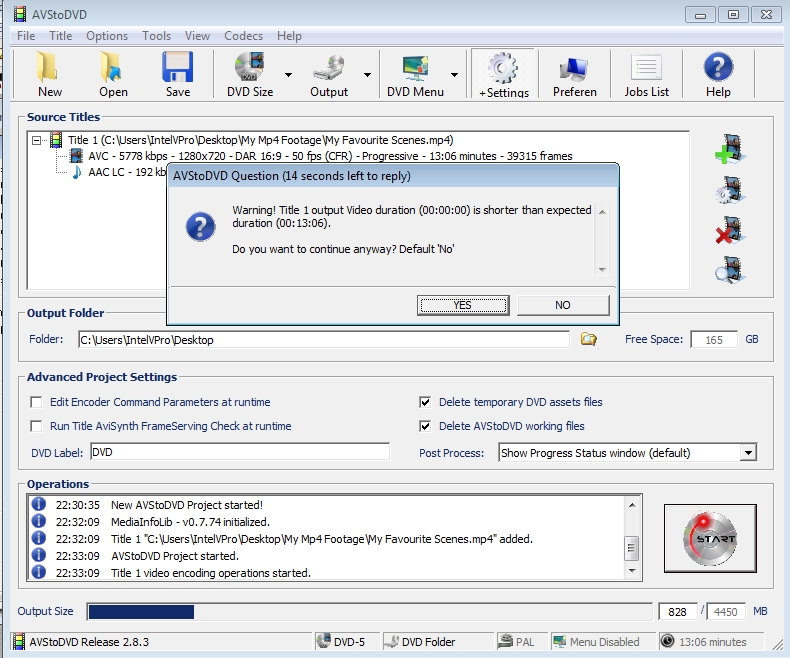The width and height of the screenshot is (790, 658).
Task: Add a title with the green plus film icon
Action: [x=730, y=149]
